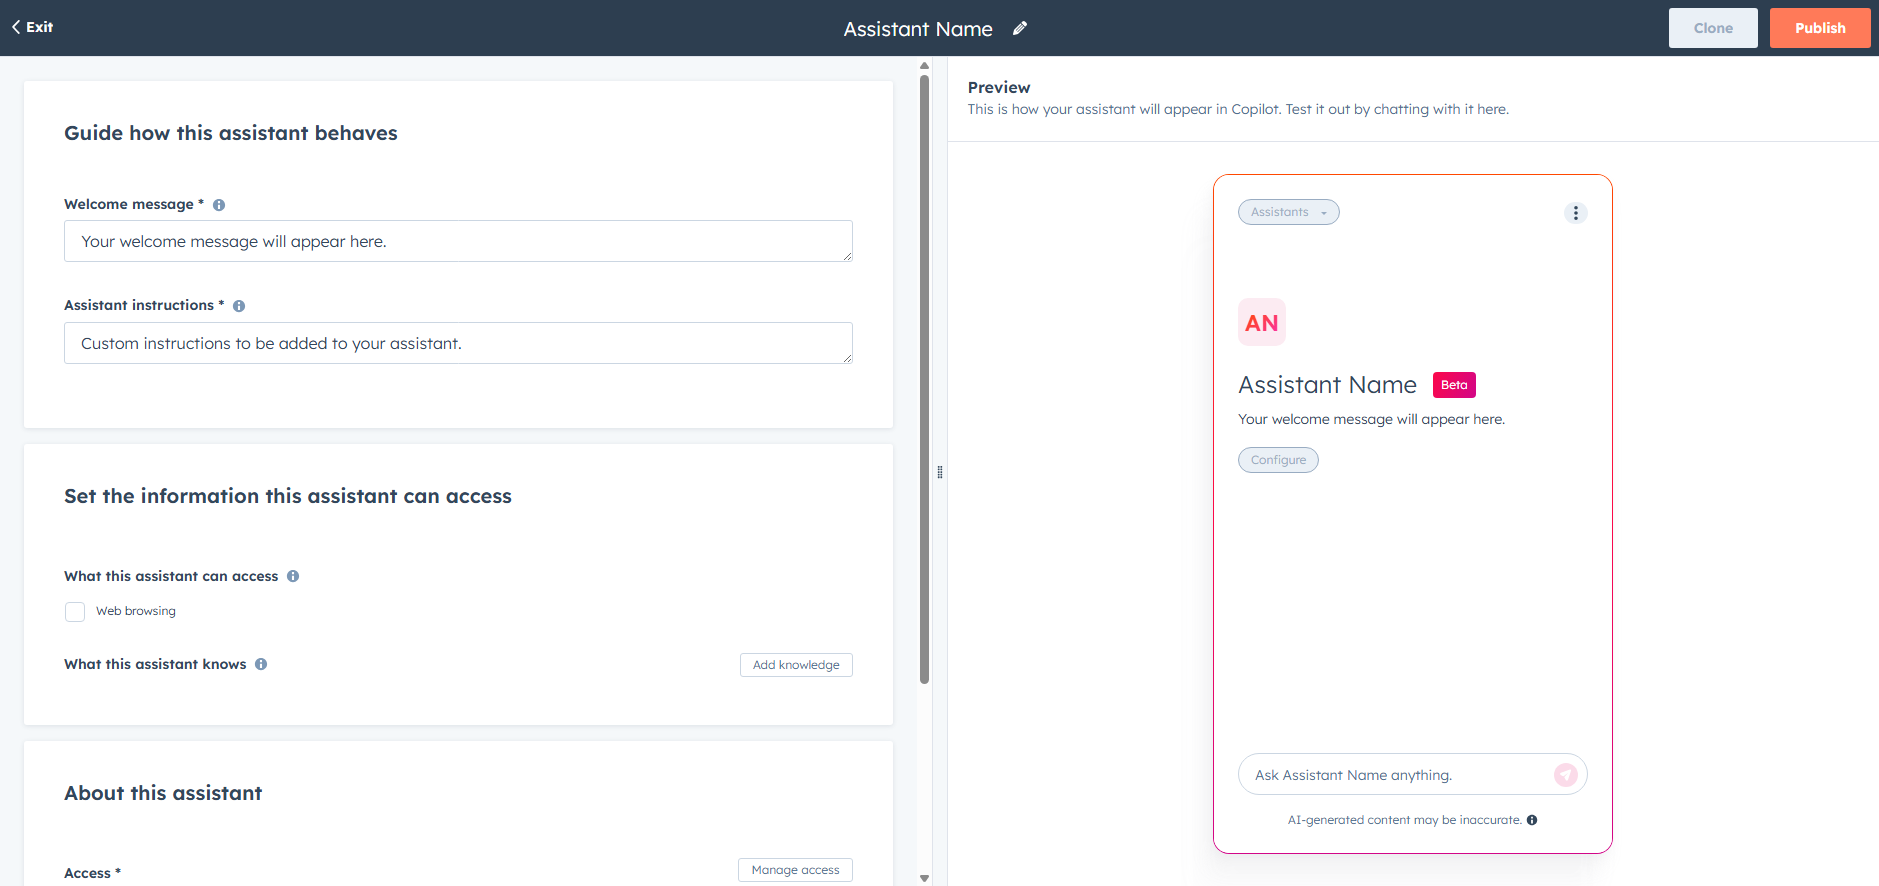Click the Configure button in preview
Viewport: 1879px width, 886px height.
(1278, 460)
